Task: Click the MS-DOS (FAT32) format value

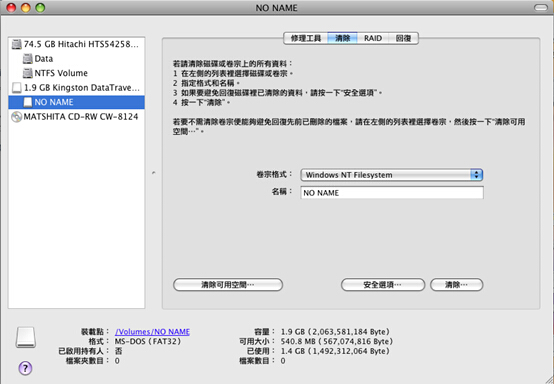Action: coord(148,342)
